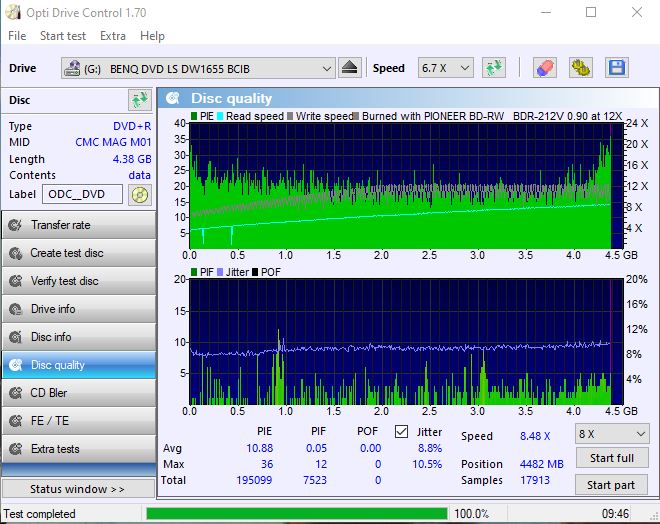Open the File menu
Image resolution: width=660 pixels, height=524 pixels.
point(17,36)
